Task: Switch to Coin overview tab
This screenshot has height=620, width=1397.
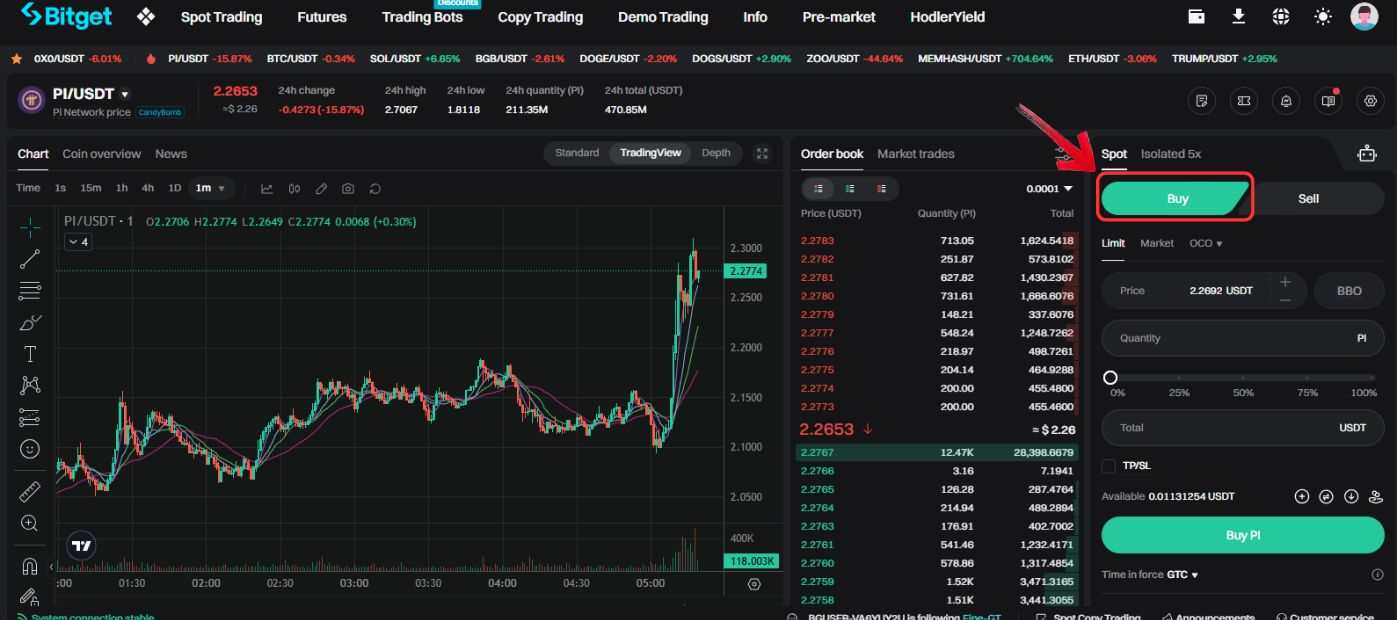Action: coord(101,153)
